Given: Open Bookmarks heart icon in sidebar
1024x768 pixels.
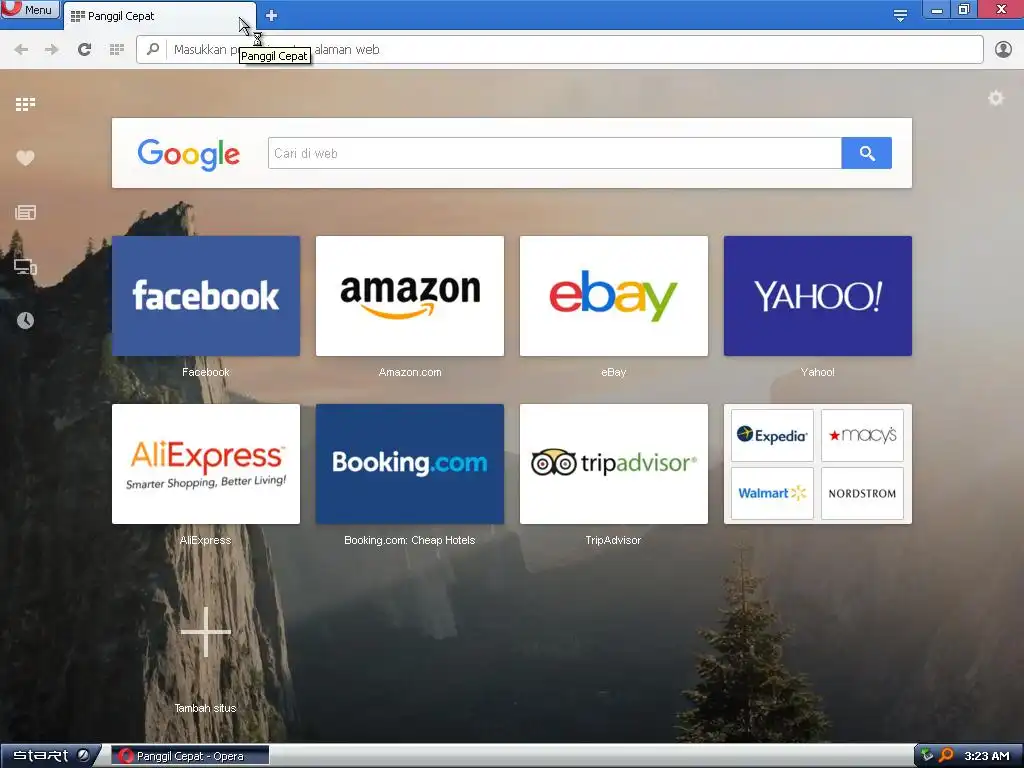Looking at the screenshot, I should 25,157.
